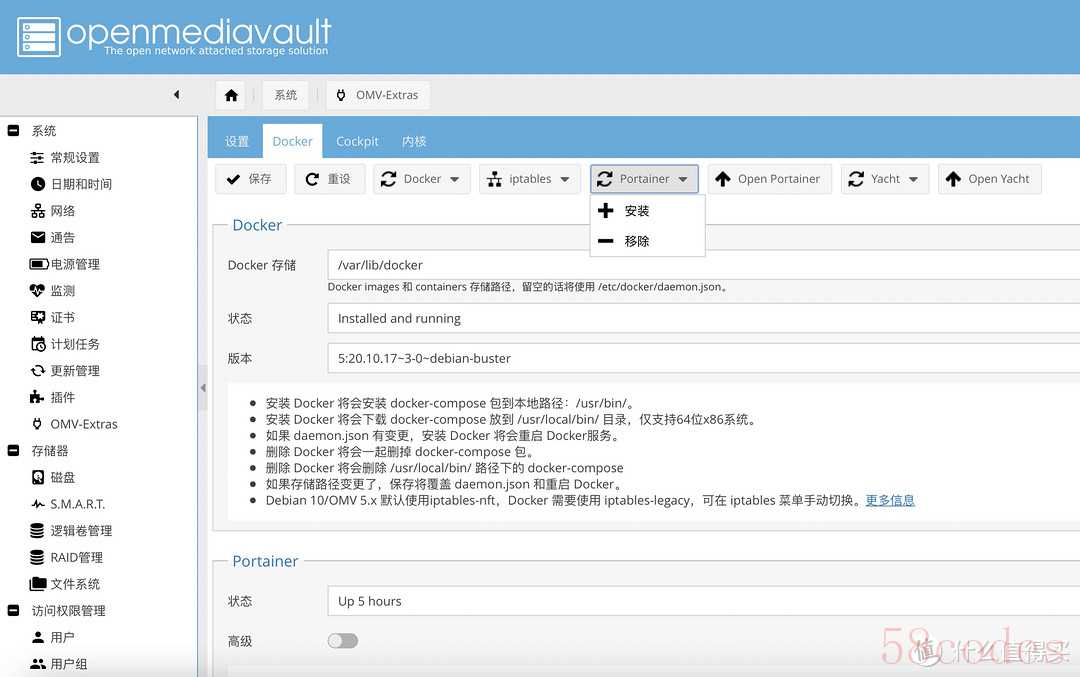Click the 保存 button
The width and height of the screenshot is (1080, 677).
click(x=250, y=179)
